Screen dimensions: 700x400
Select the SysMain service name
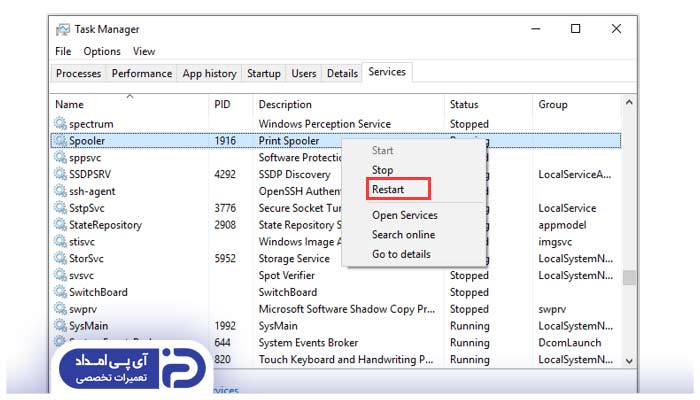tap(88, 326)
